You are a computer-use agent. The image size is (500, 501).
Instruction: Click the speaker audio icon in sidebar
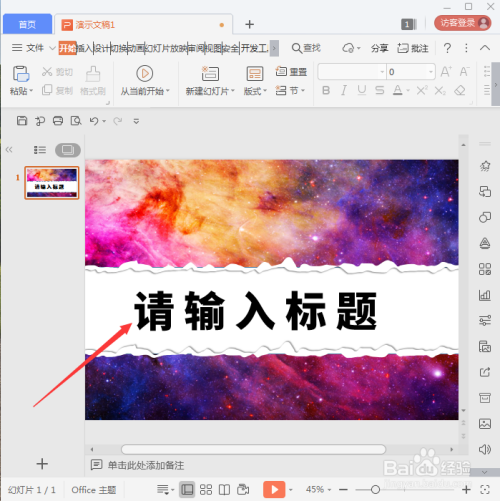[x=485, y=450]
